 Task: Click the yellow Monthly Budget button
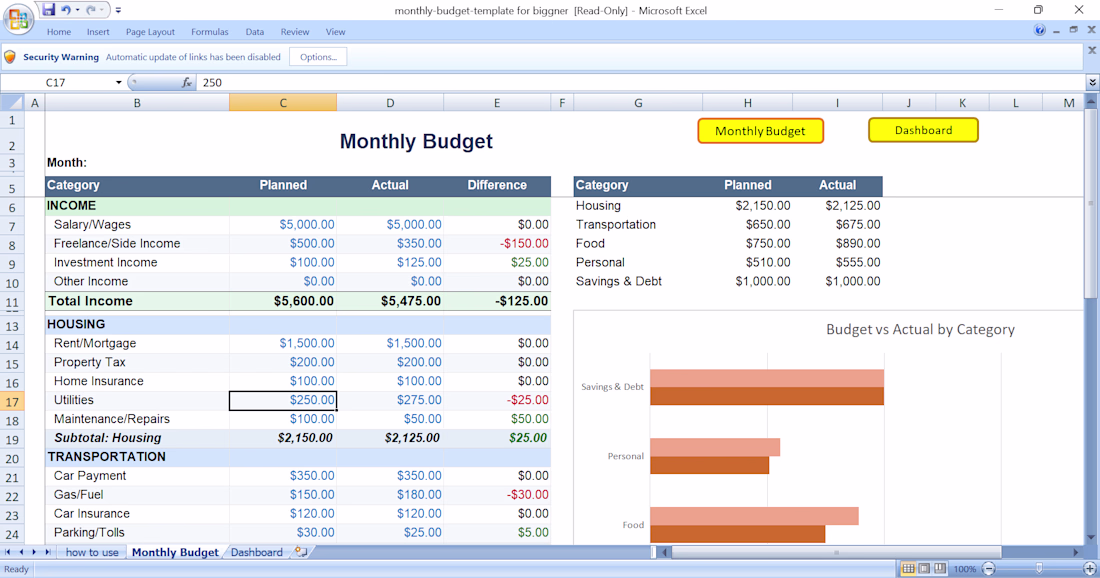(x=760, y=130)
